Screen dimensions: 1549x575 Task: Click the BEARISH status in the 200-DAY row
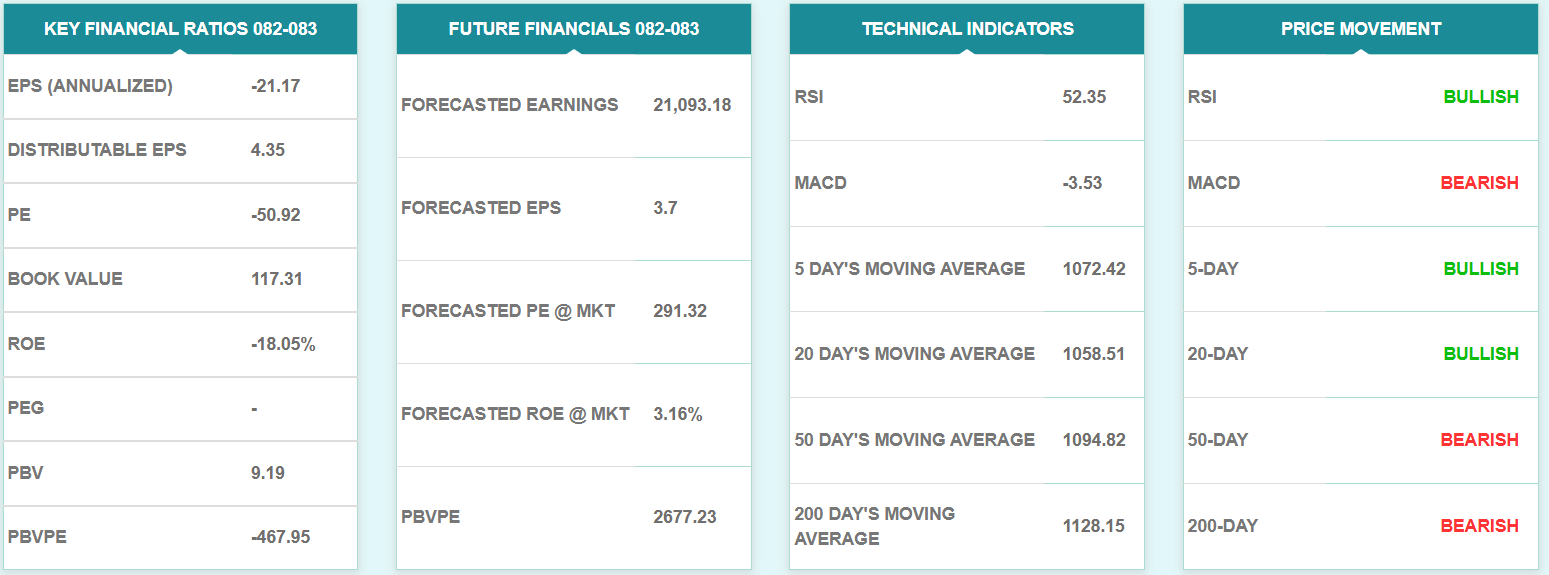click(x=1479, y=526)
